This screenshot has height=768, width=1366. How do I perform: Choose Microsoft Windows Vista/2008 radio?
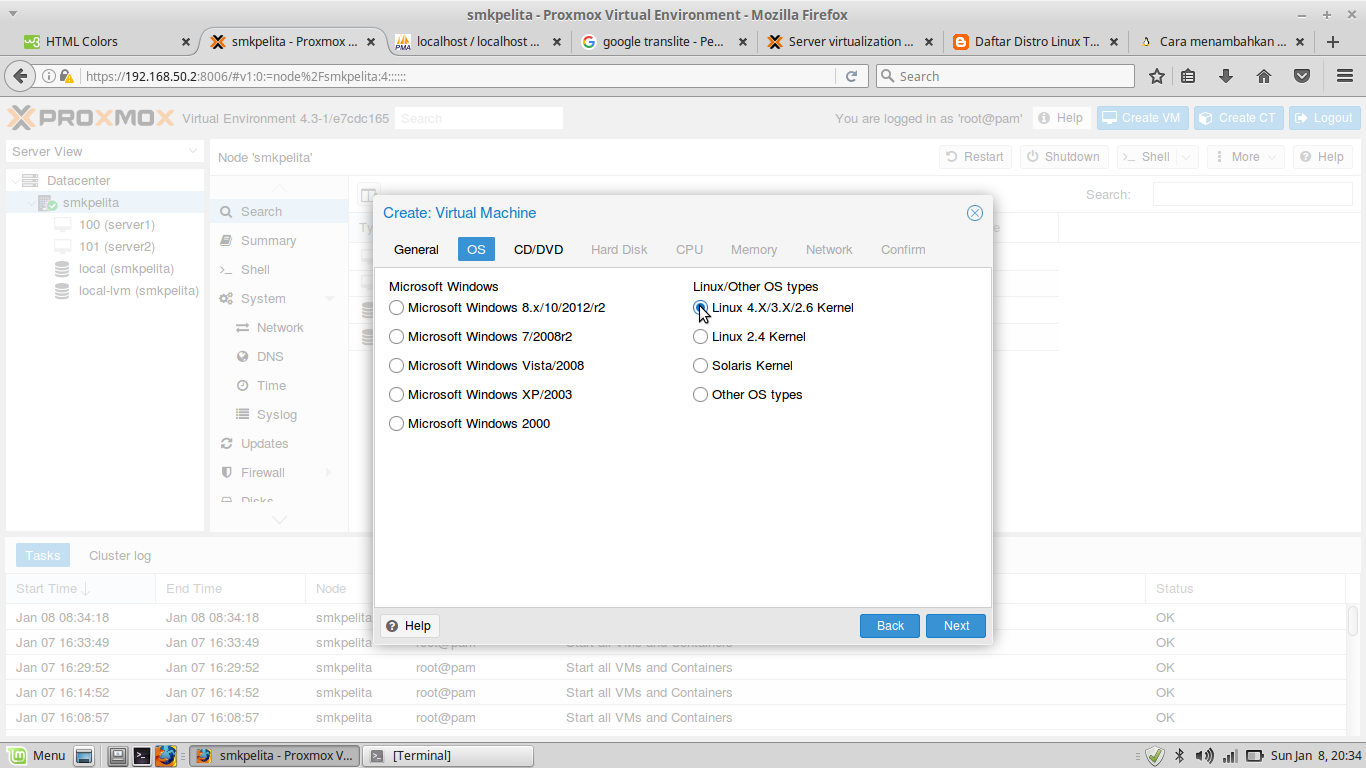coord(397,366)
